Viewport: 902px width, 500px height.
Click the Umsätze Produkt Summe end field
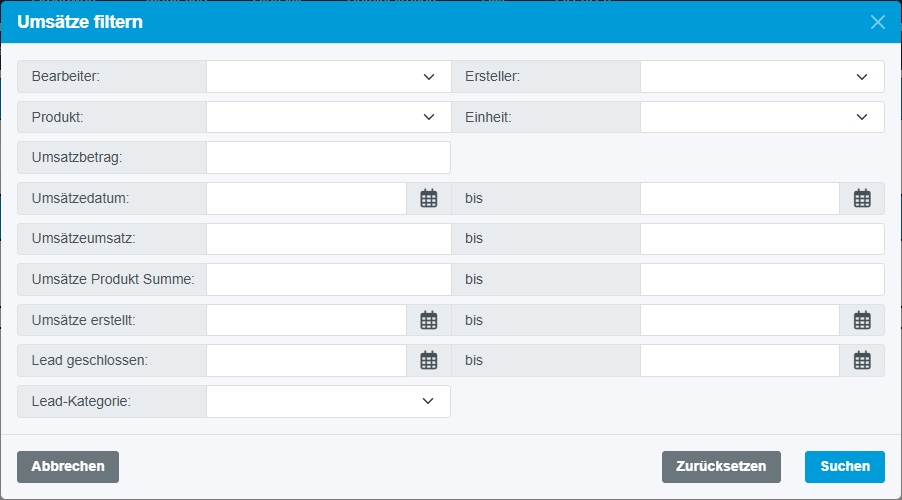click(762, 279)
